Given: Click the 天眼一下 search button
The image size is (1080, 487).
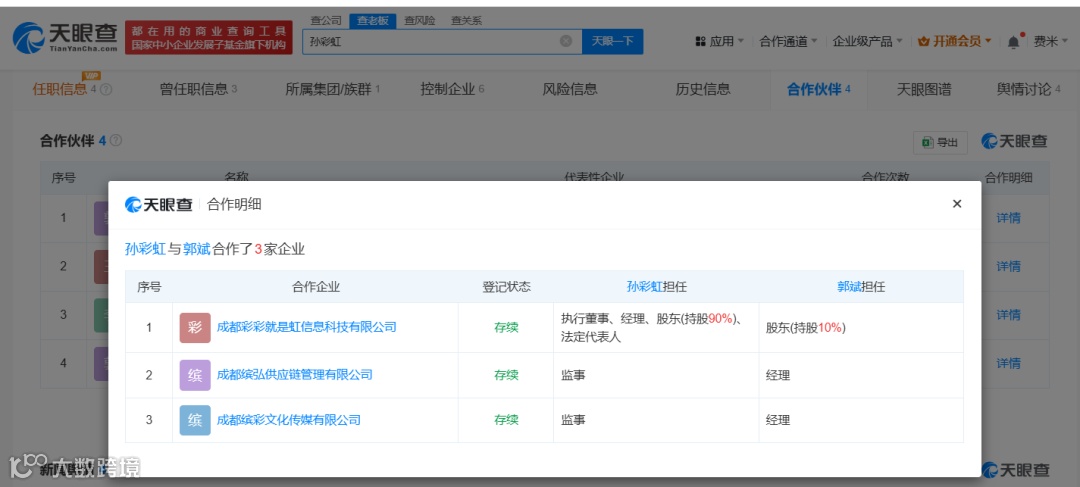Looking at the screenshot, I should click(612, 41).
